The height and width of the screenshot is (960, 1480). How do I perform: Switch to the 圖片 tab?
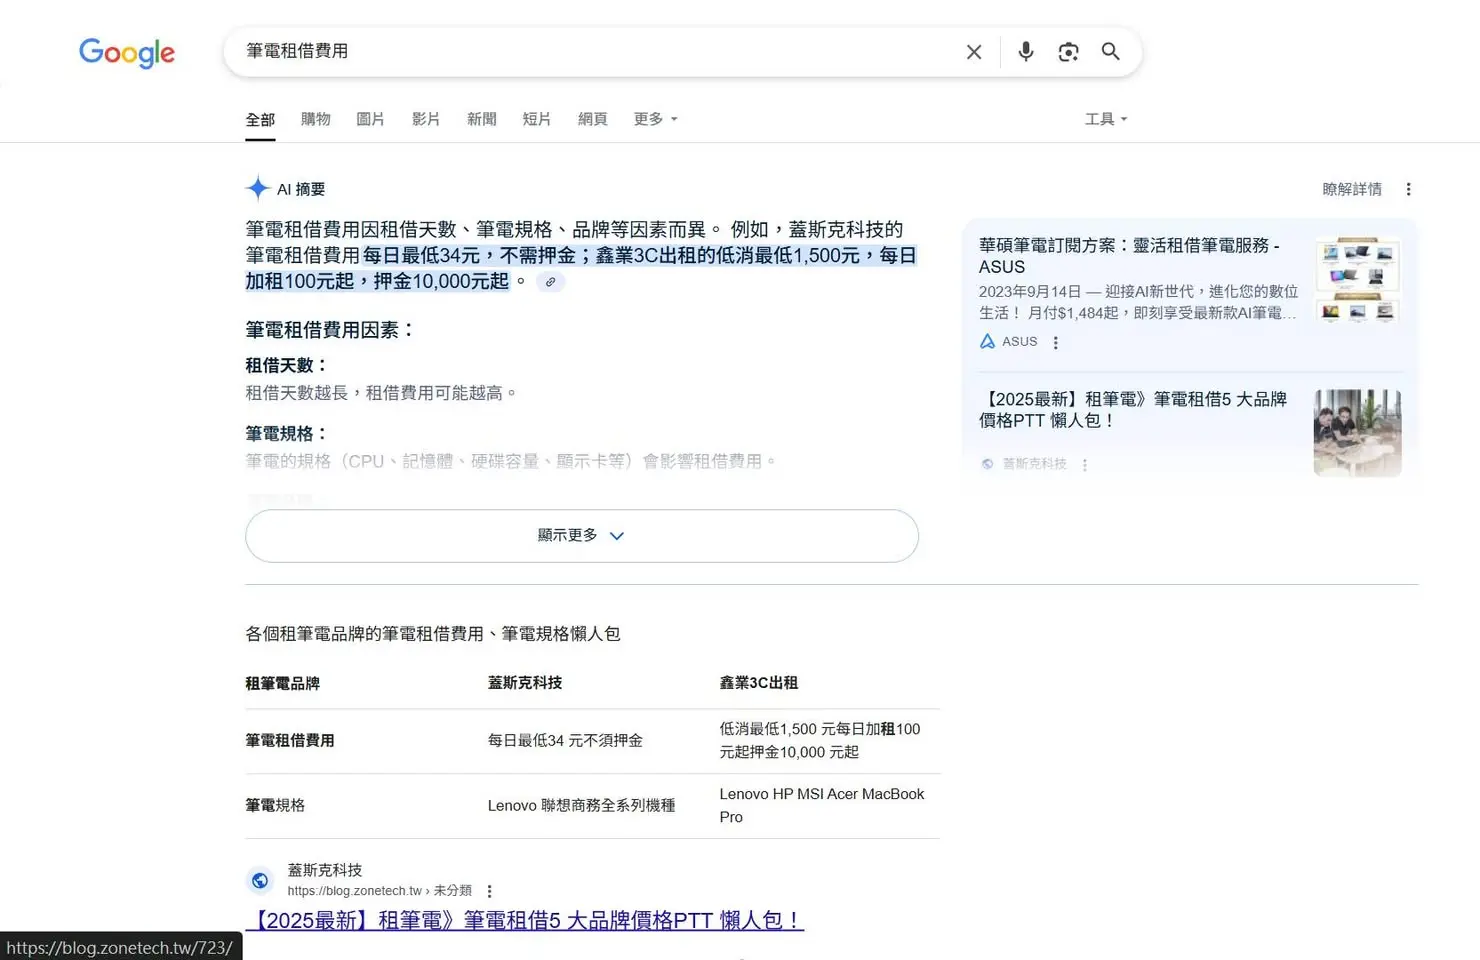click(x=370, y=119)
